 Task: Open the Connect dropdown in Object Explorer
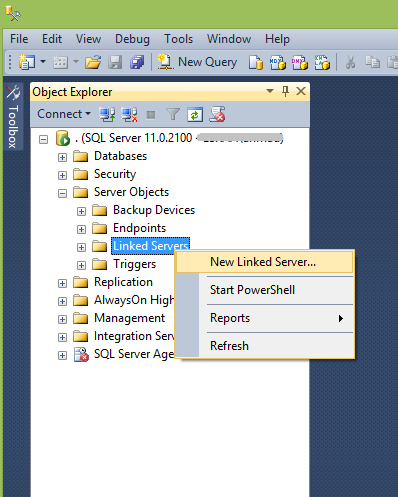coord(64,114)
